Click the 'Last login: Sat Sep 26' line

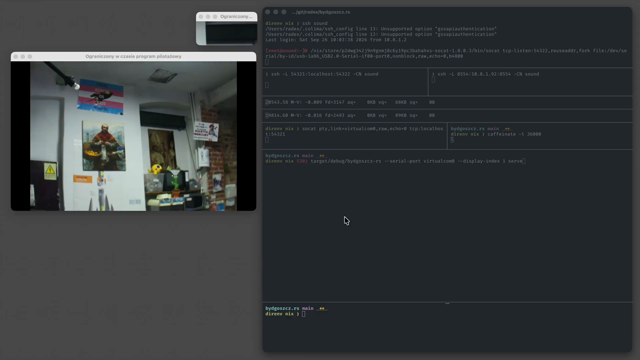pyautogui.click(x=336, y=40)
